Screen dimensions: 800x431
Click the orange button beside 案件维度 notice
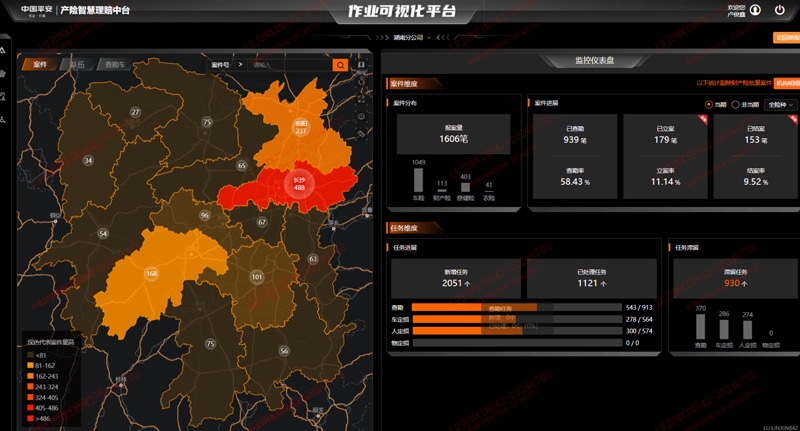pos(787,83)
